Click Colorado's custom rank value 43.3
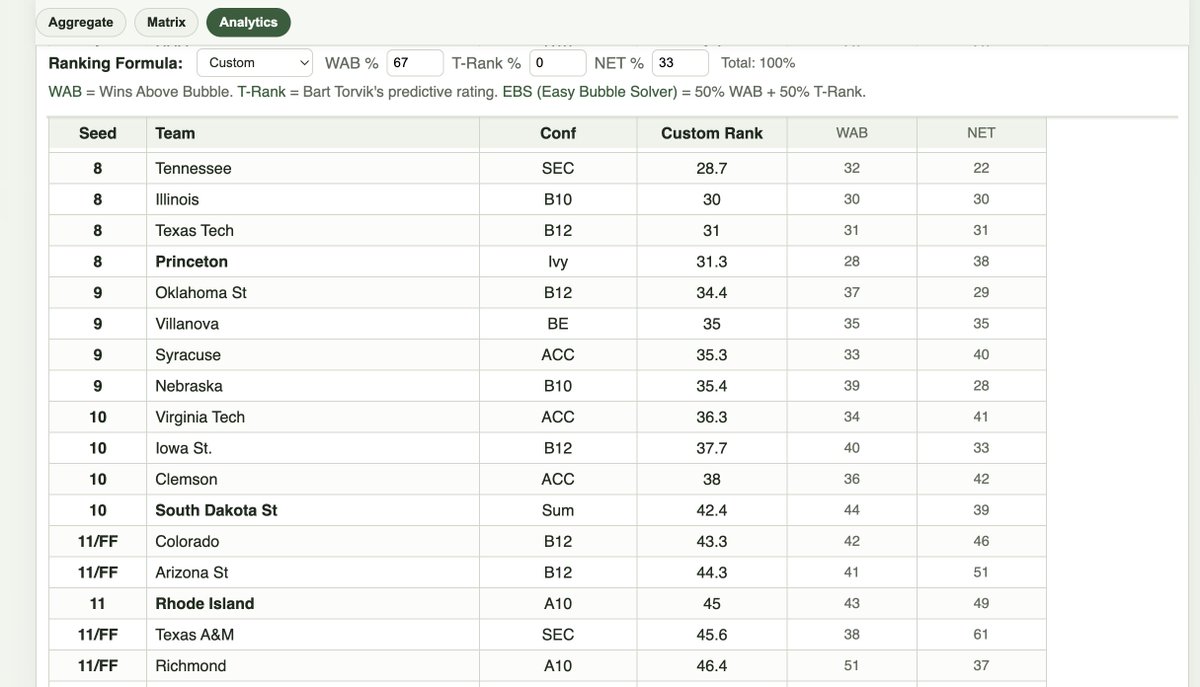The width and height of the screenshot is (1200, 687). (x=712, y=540)
